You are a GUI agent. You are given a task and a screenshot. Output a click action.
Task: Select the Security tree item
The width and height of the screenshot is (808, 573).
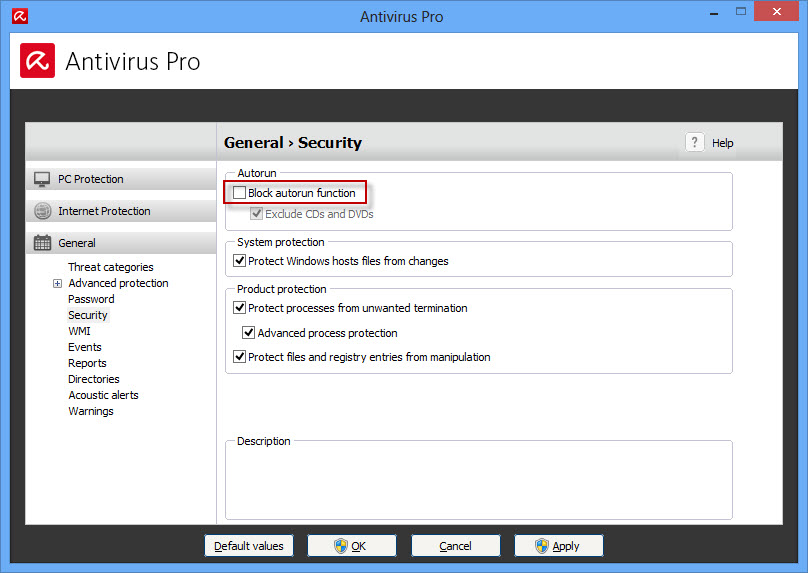point(88,315)
